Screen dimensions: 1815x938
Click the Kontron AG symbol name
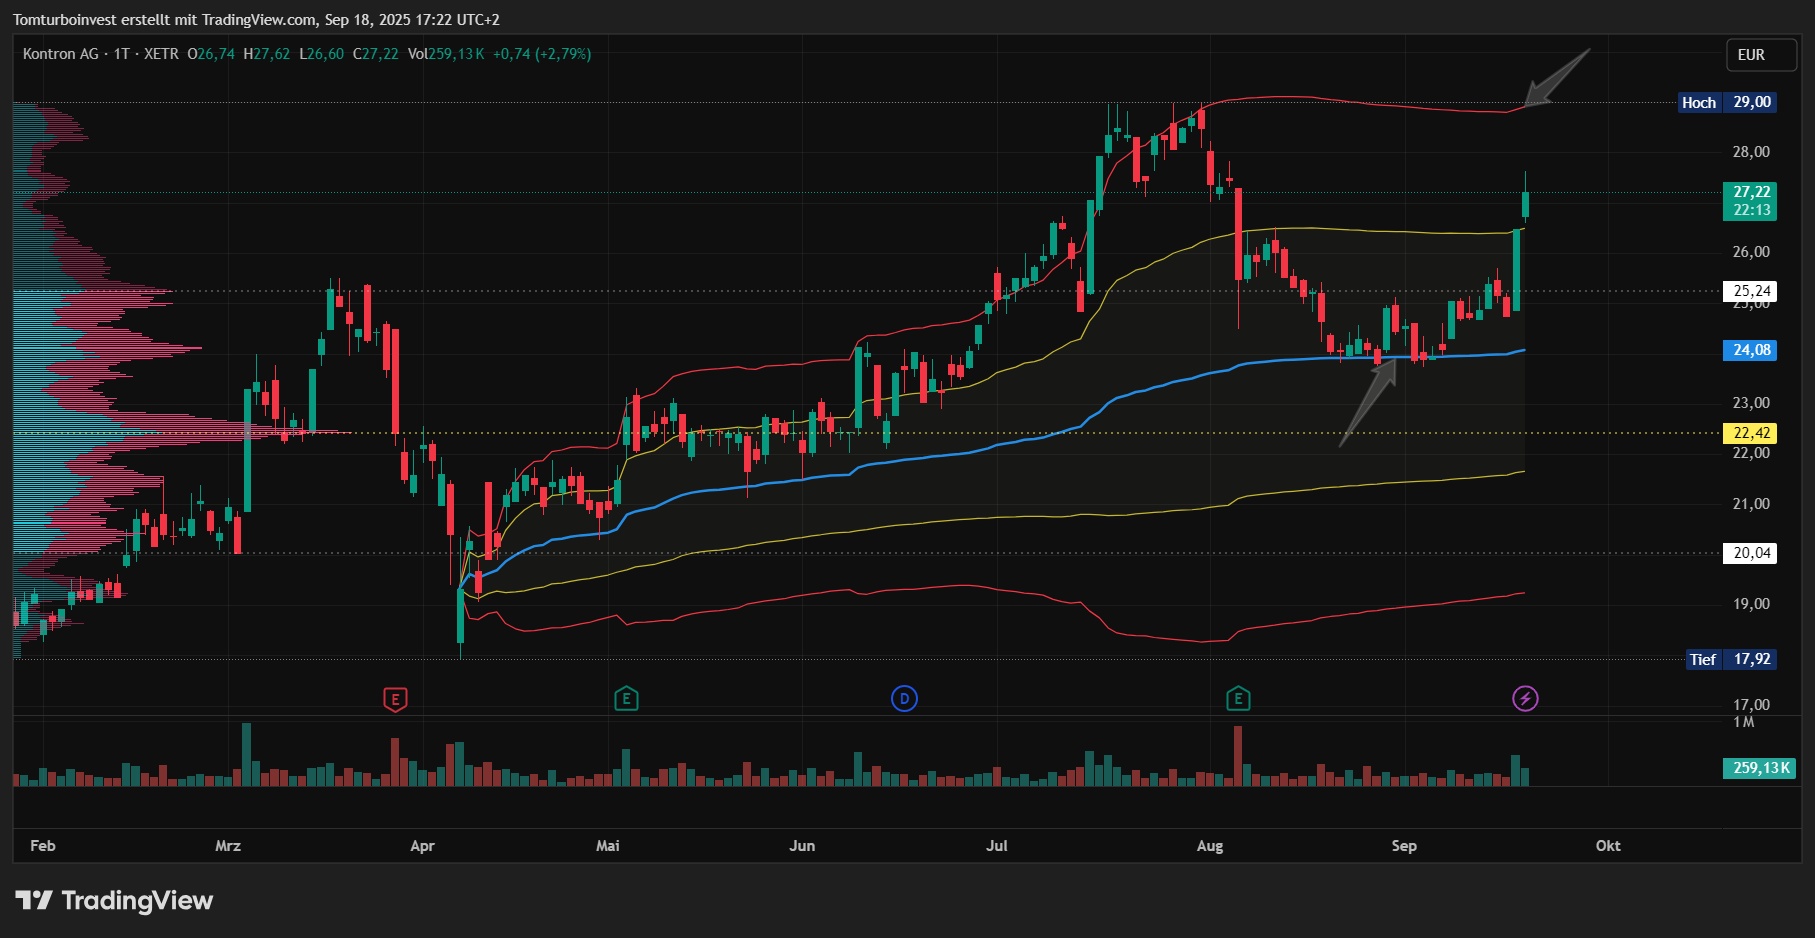(60, 55)
